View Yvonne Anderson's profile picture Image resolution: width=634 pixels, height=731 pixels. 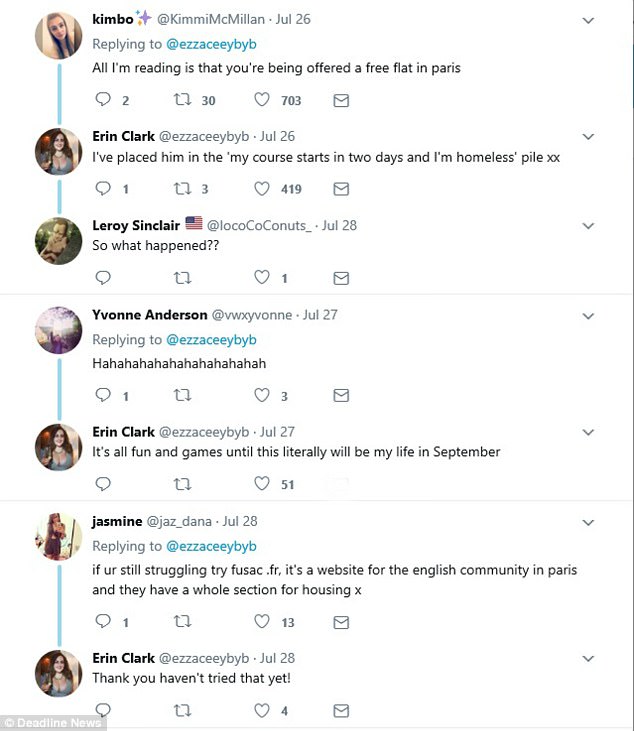point(58,330)
